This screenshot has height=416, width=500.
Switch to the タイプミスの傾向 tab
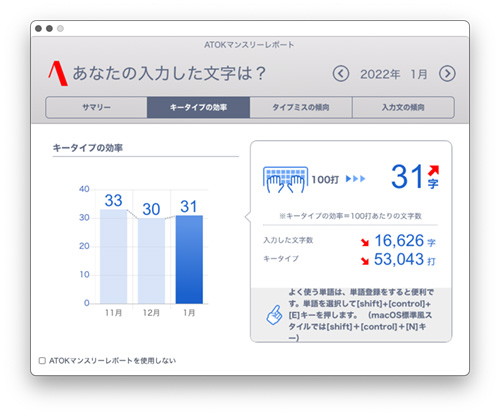301,107
